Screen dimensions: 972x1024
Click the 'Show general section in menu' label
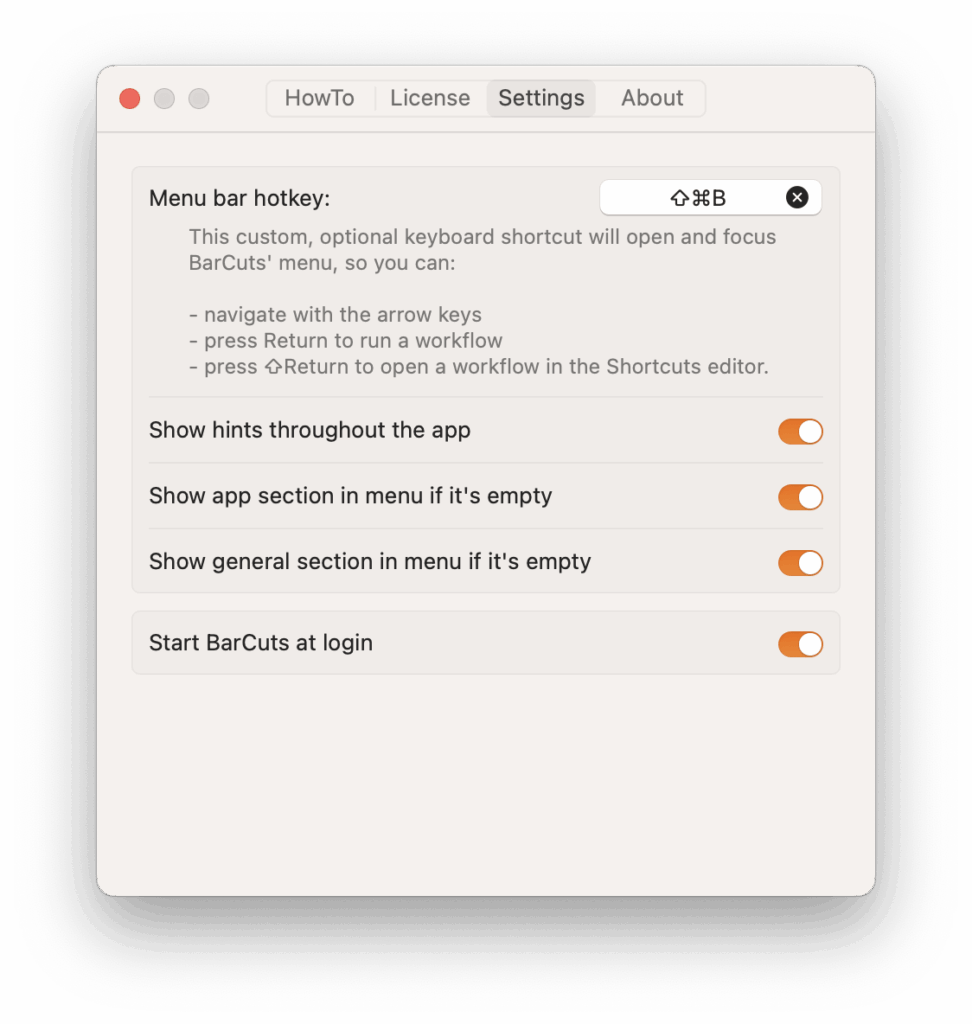(x=370, y=562)
